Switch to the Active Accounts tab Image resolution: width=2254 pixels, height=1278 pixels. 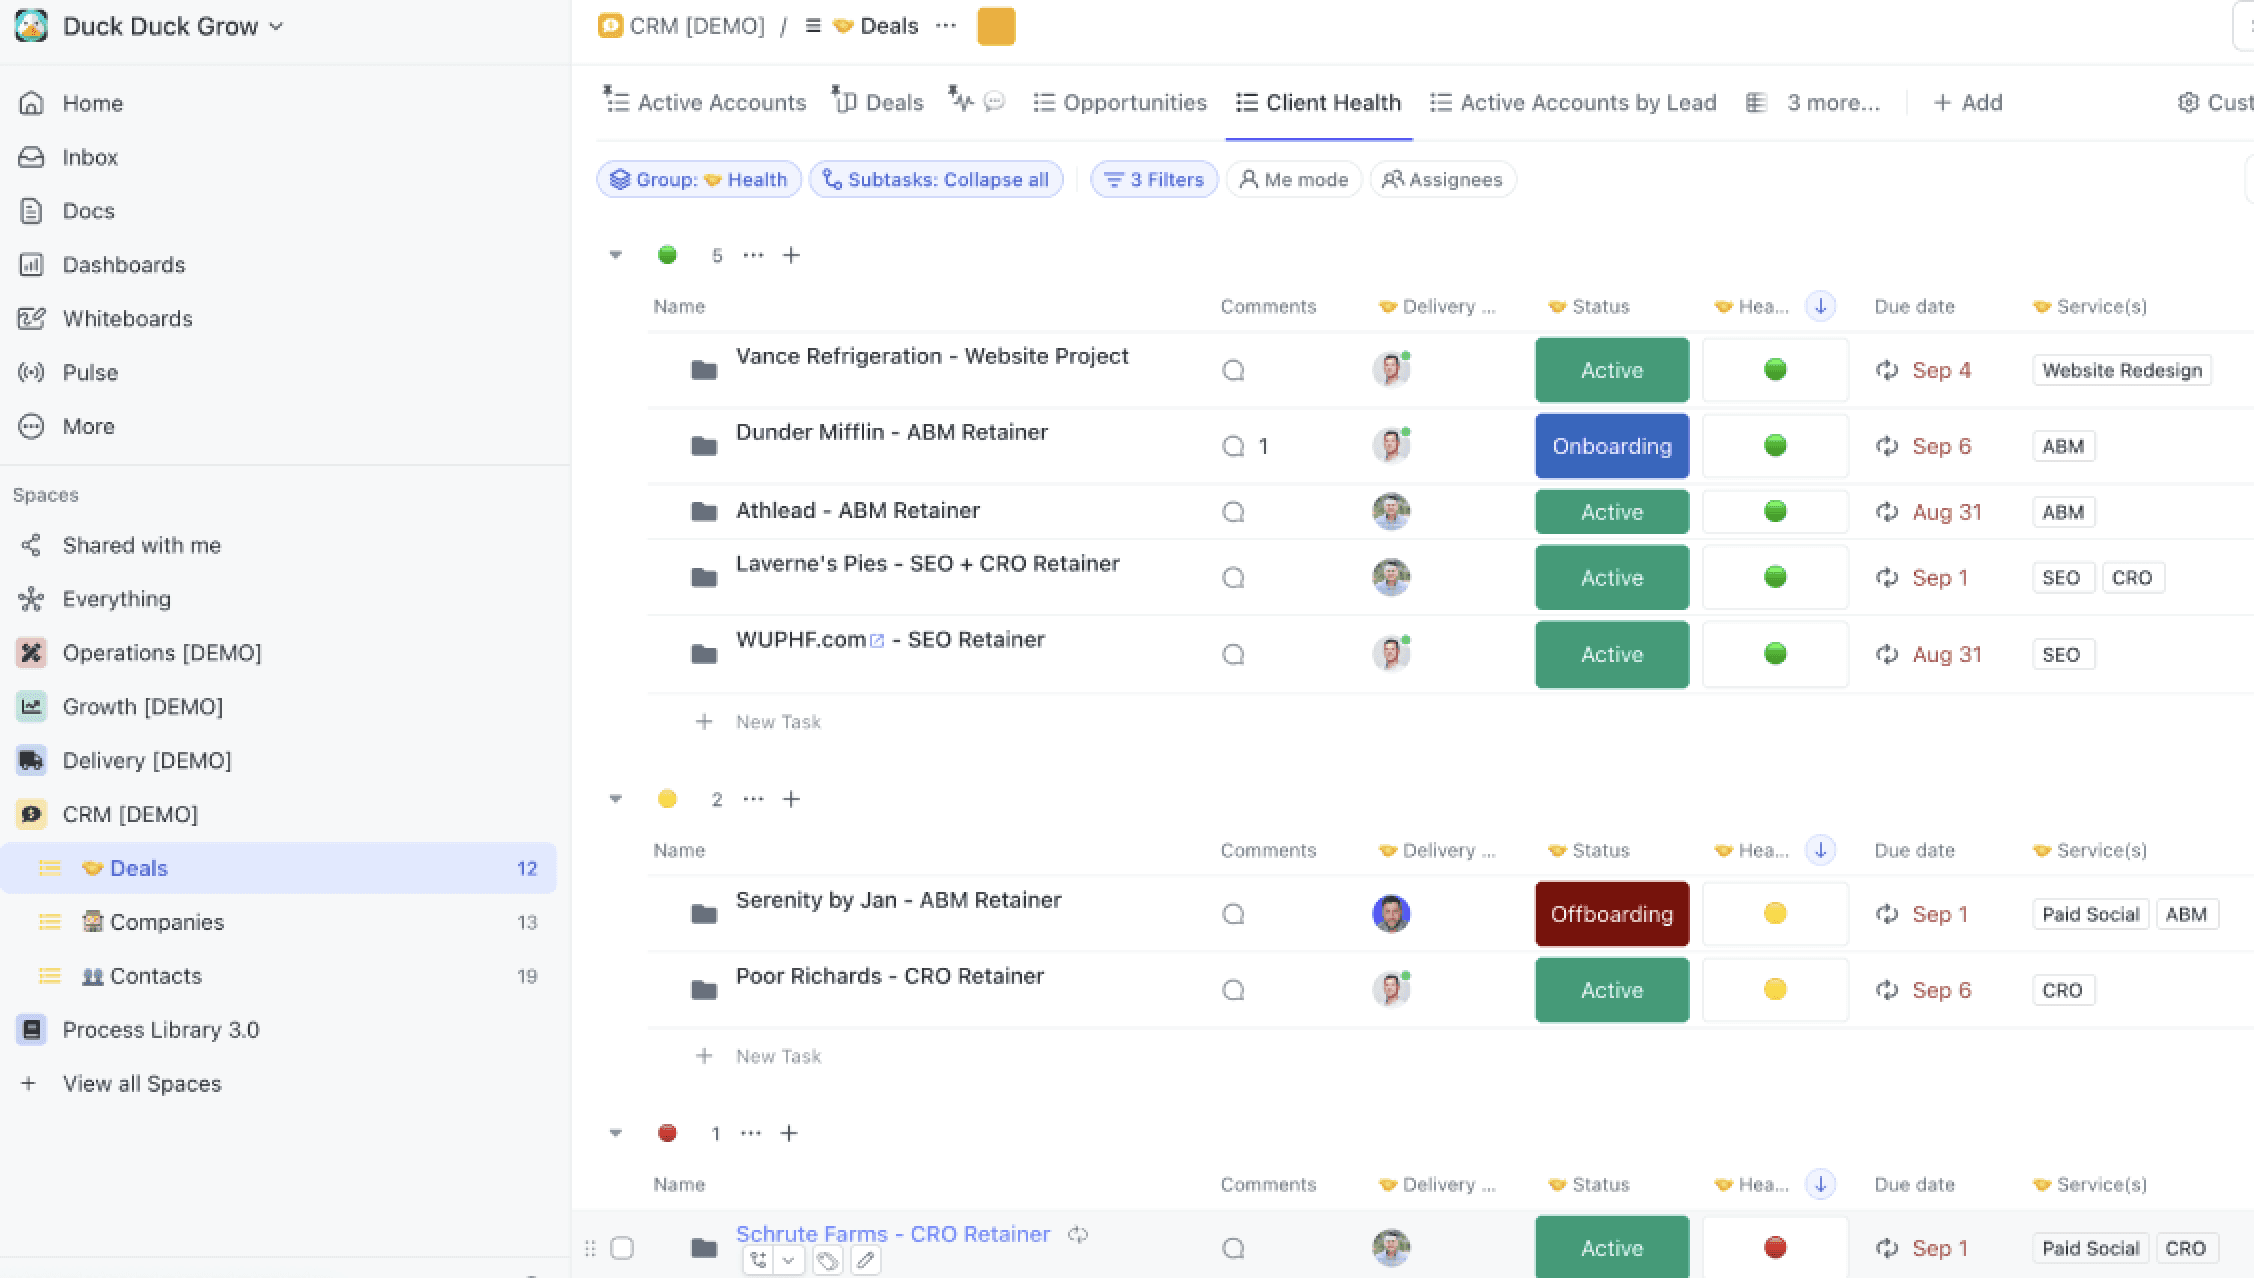[x=705, y=102]
